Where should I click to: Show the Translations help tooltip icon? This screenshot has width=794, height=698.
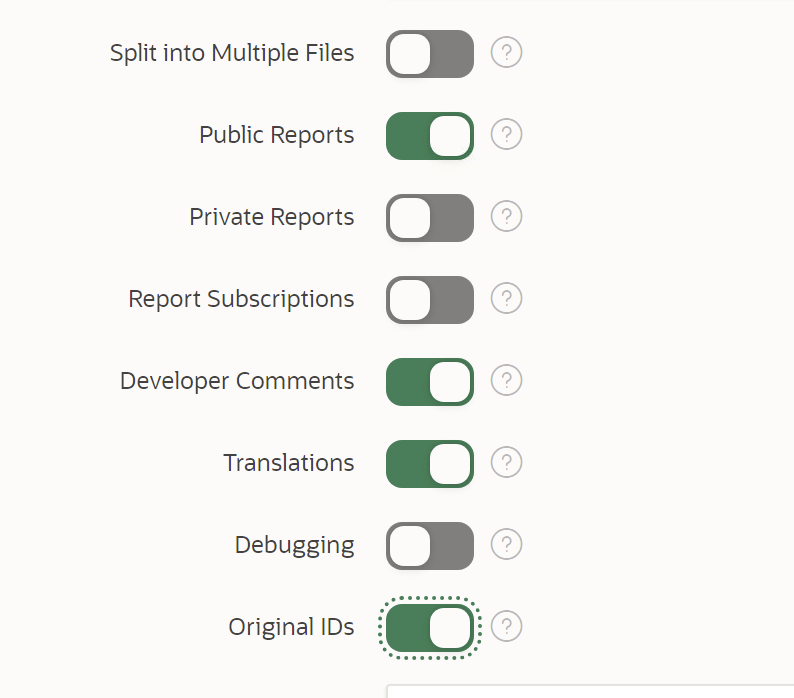(507, 463)
